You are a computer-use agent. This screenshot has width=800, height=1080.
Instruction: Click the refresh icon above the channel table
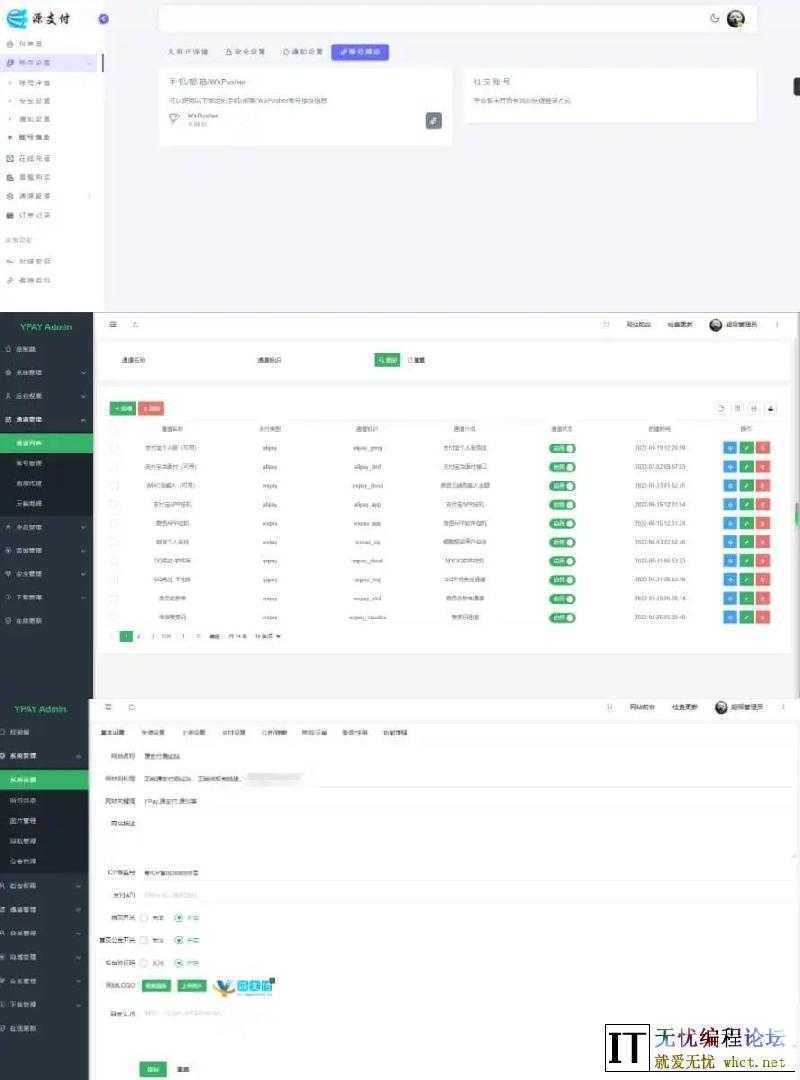(x=721, y=408)
